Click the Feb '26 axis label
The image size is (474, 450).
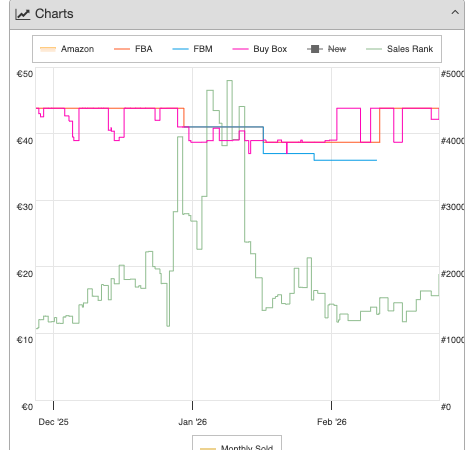[332, 422]
